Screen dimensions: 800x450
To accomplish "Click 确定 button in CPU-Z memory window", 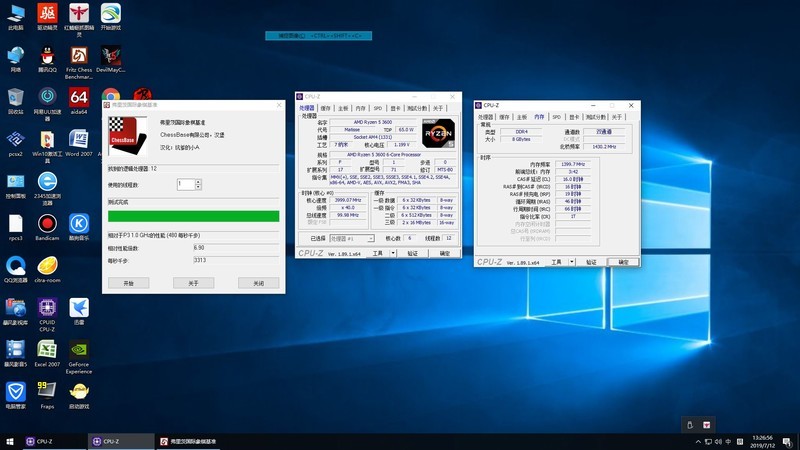I will coord(623,262).
